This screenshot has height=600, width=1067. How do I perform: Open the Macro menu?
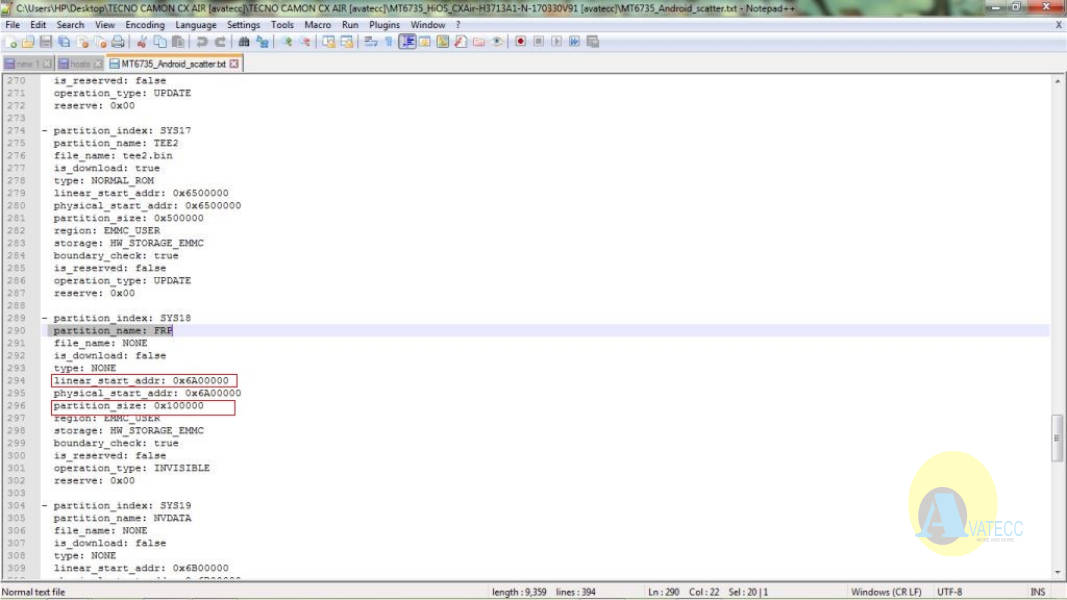(x=318, y=24)
